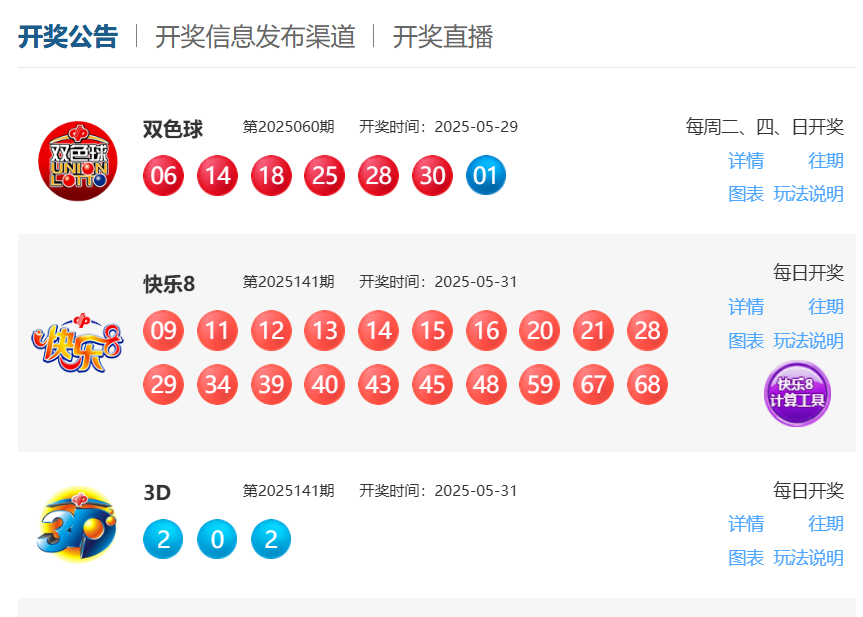Switch to 开奖直播 tab
Screen dimensions: 863x617
point(443,37)
